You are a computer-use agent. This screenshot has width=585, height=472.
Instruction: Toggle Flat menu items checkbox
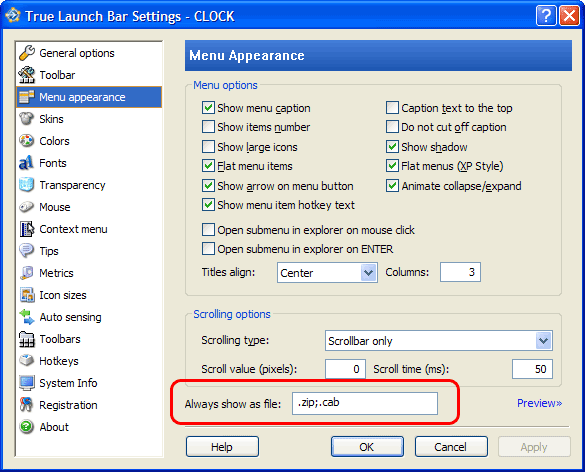tap(208, 166)
